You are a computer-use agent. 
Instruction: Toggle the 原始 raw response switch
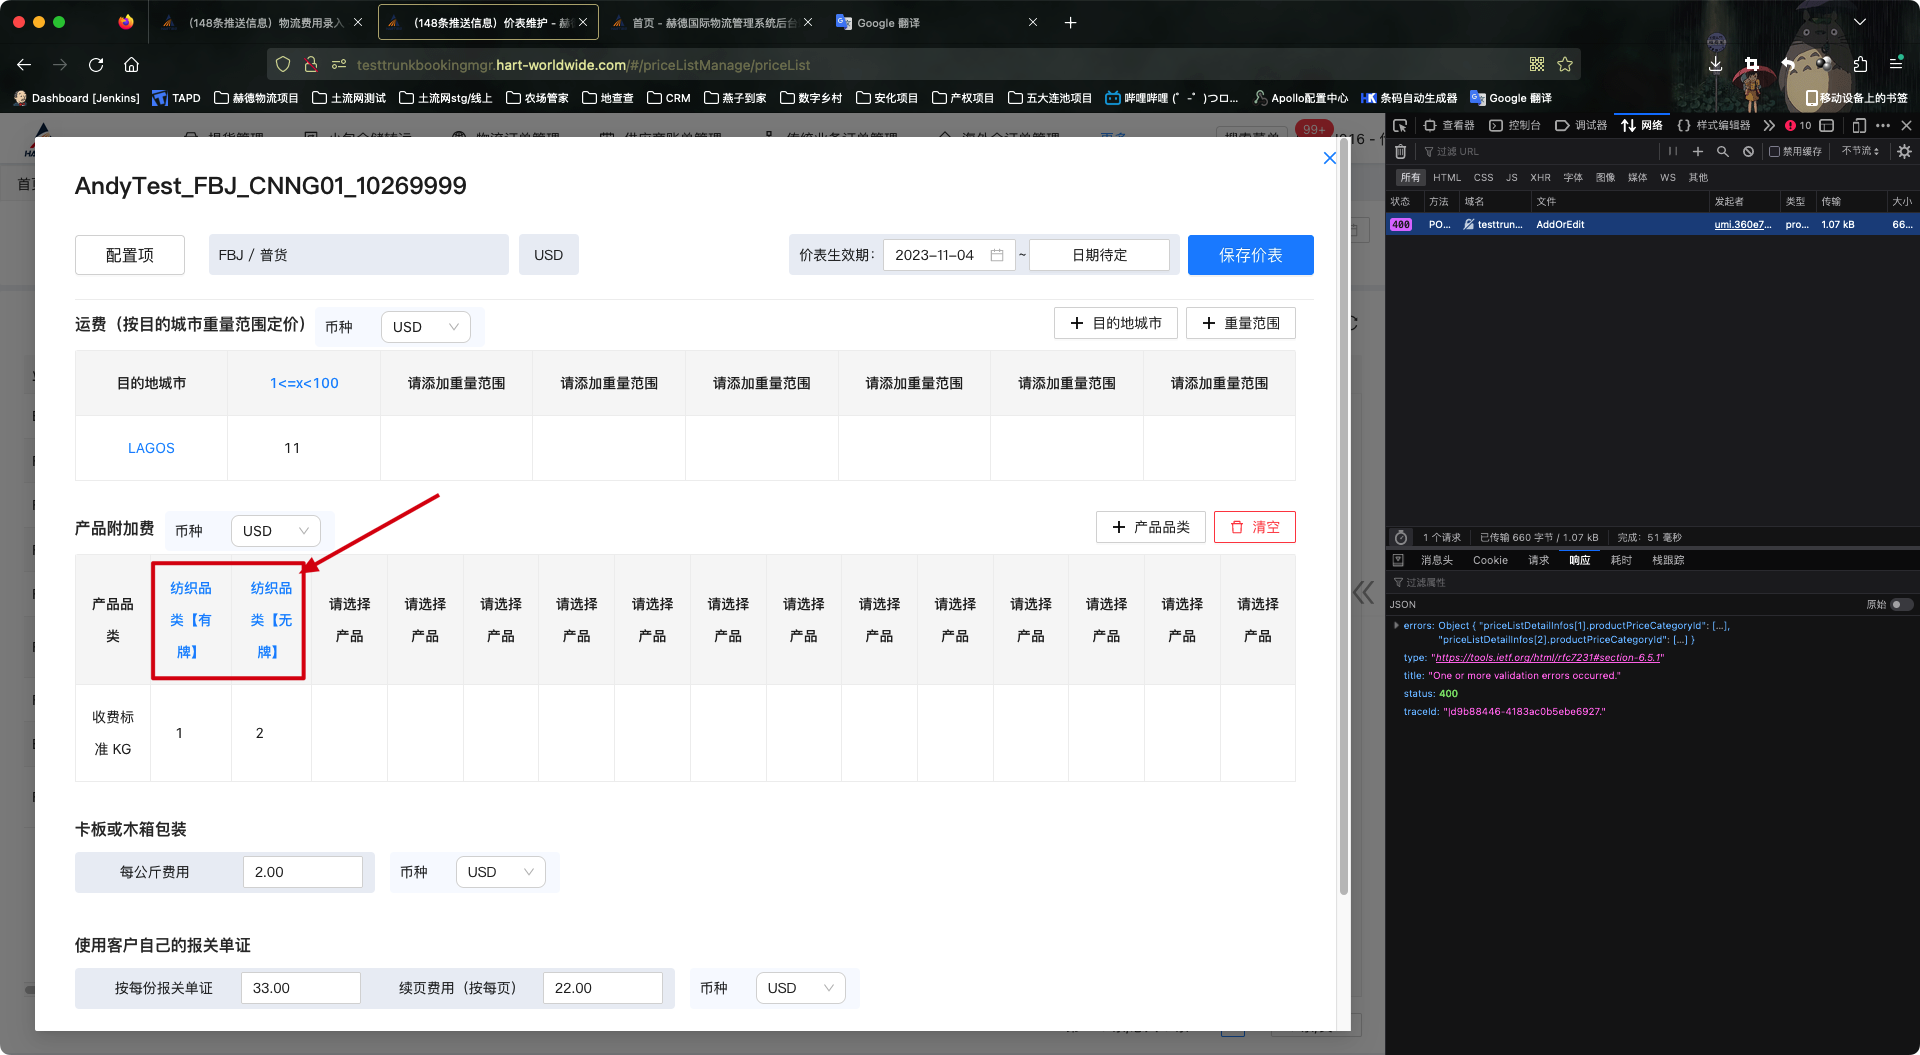coord(1901,604)
